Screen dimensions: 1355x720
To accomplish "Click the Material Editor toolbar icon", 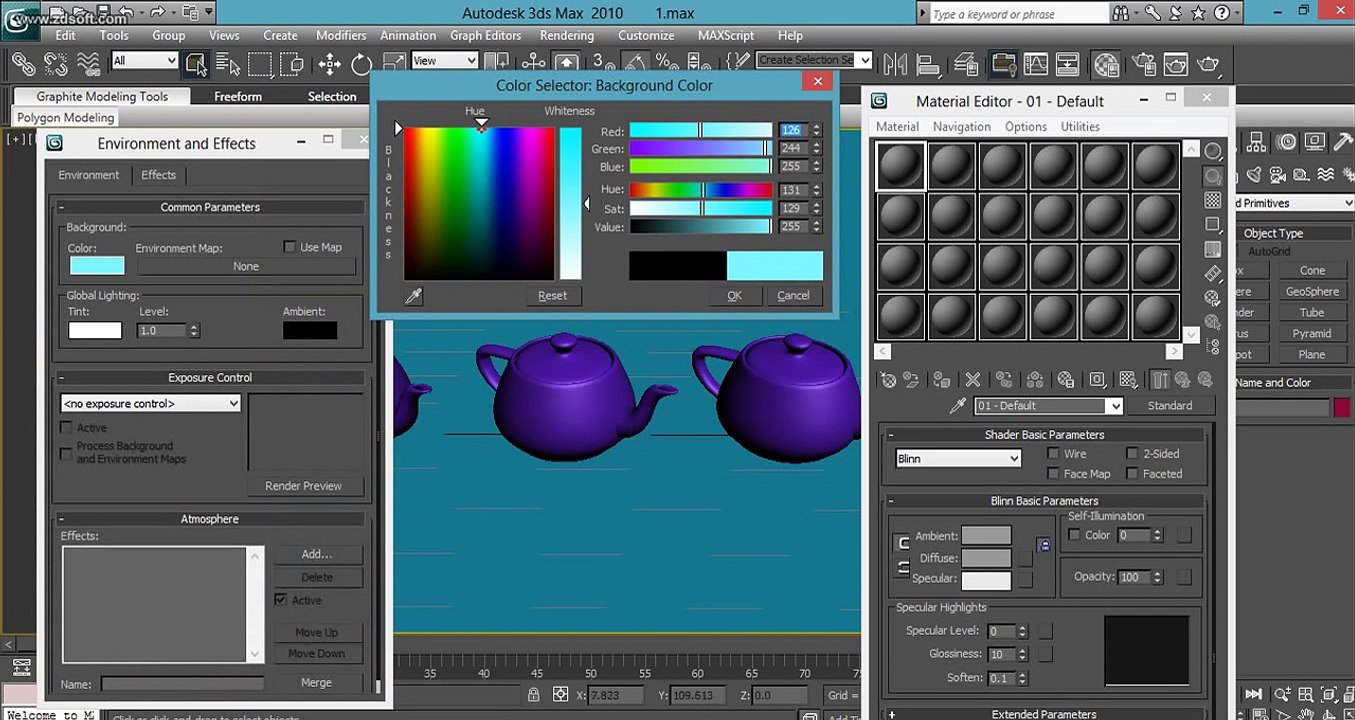I will [1106, 64].
